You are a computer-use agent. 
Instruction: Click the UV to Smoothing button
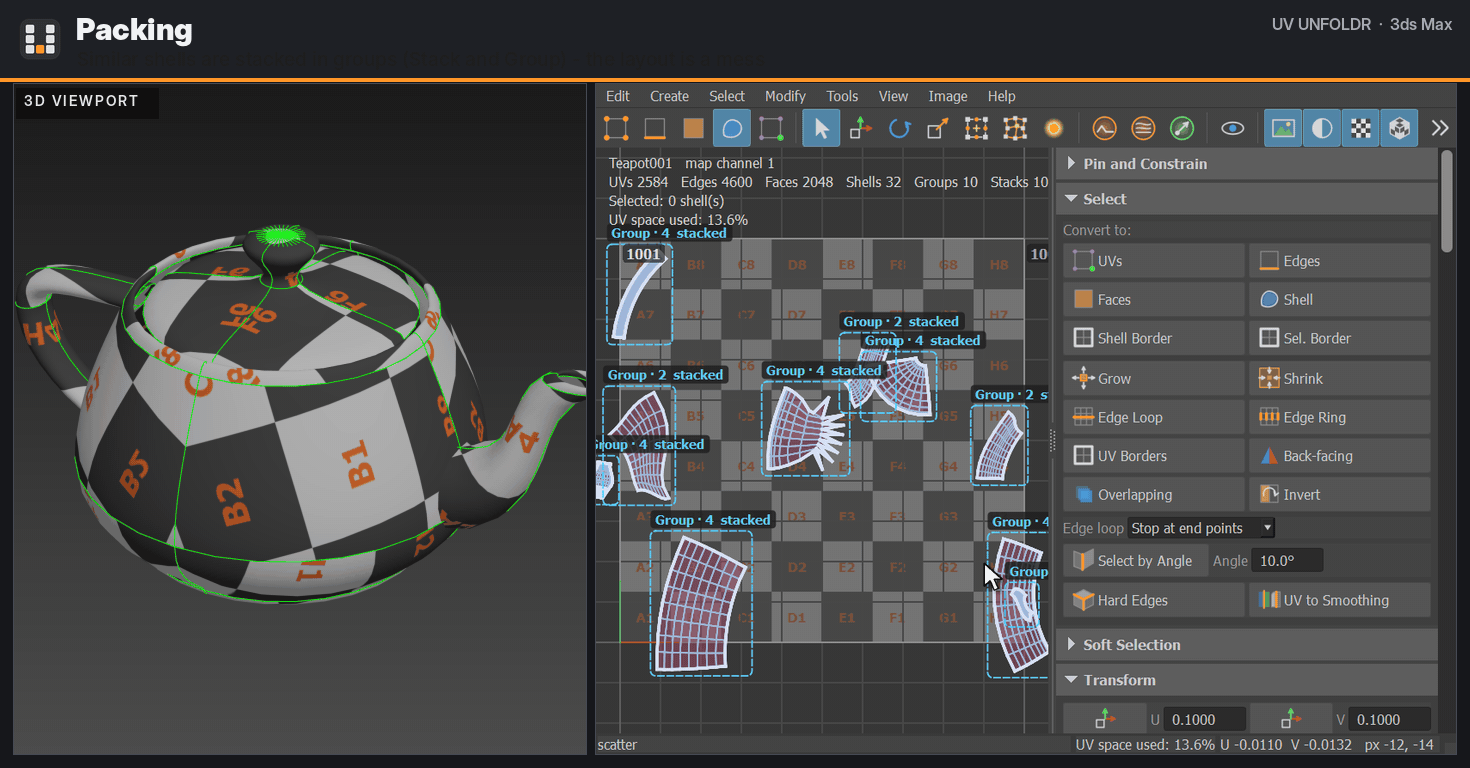click(x=1340, y=600)
